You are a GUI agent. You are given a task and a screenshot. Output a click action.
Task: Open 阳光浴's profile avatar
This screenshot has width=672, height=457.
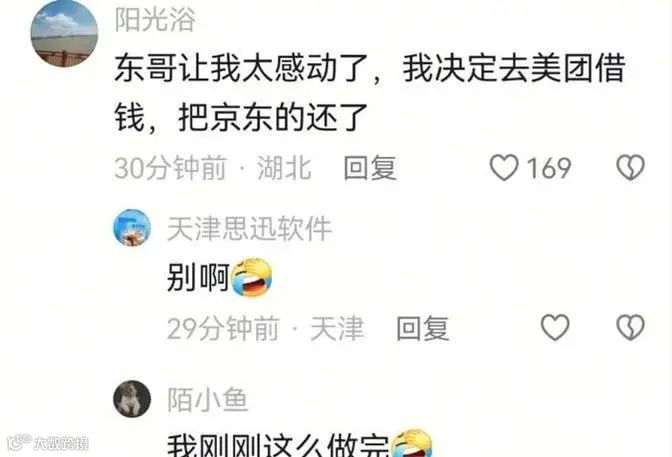(x=64, y=33)
